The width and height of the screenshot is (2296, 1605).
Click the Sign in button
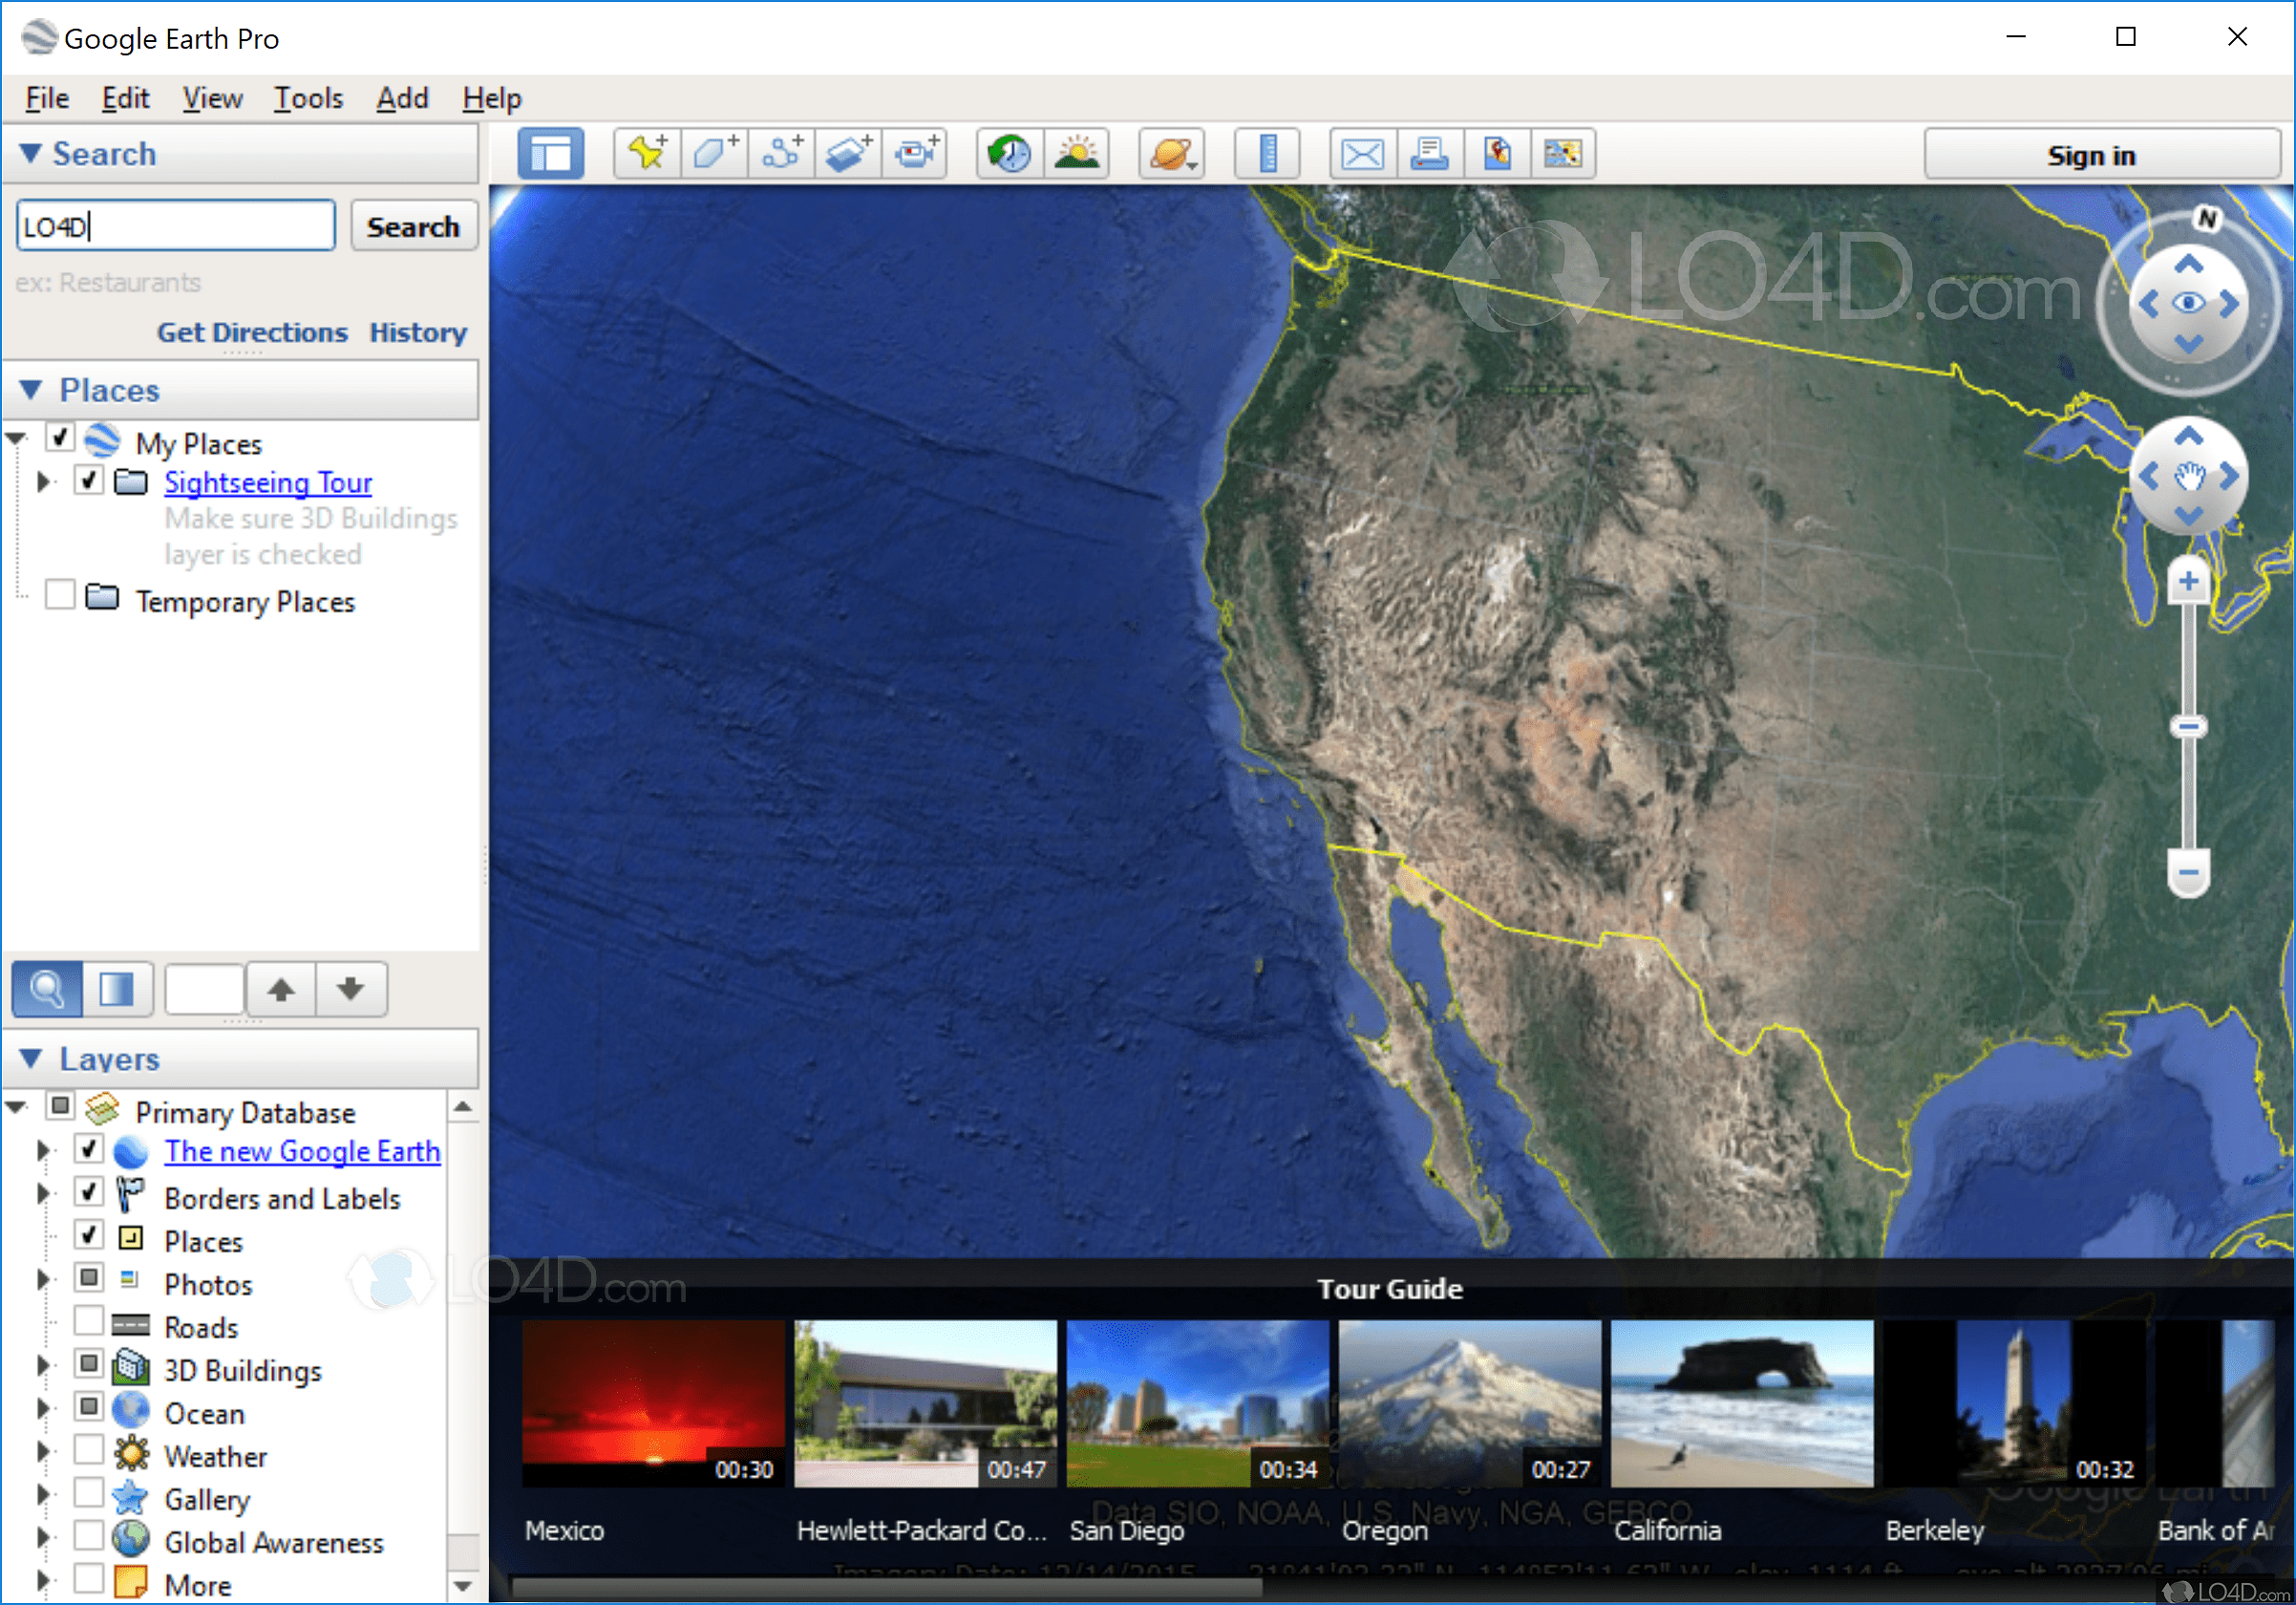2091,154
